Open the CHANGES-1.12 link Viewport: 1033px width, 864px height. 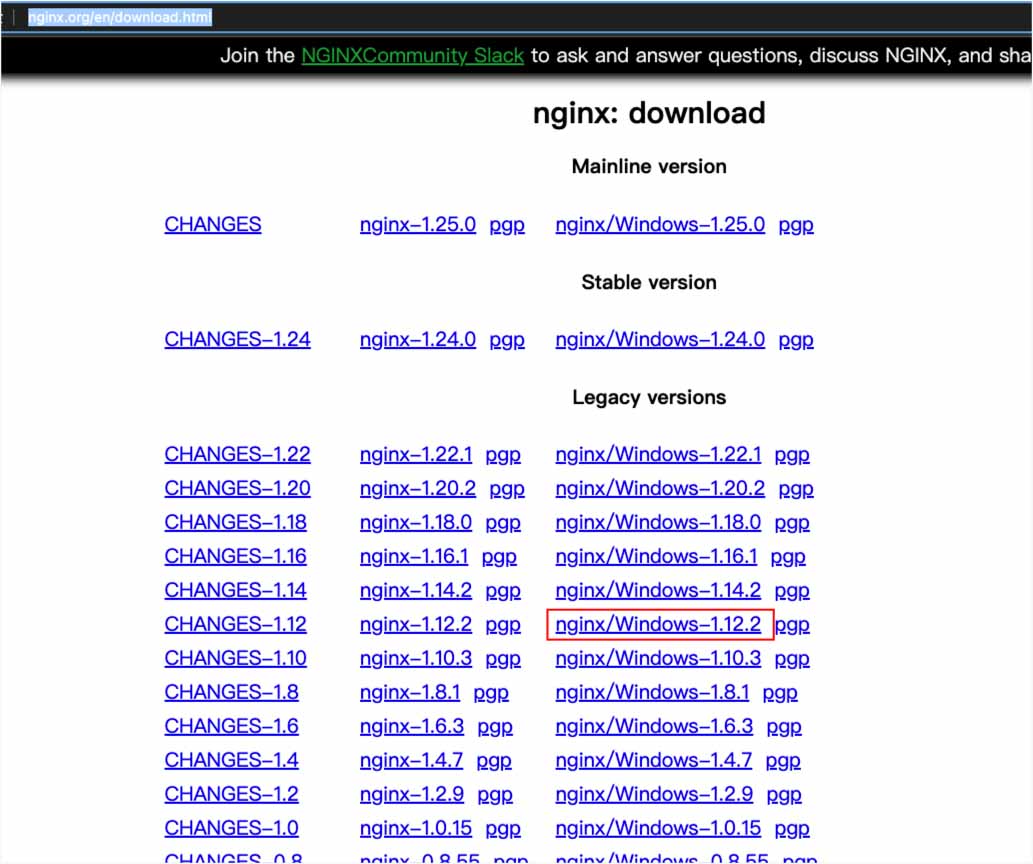pos(235,624)
